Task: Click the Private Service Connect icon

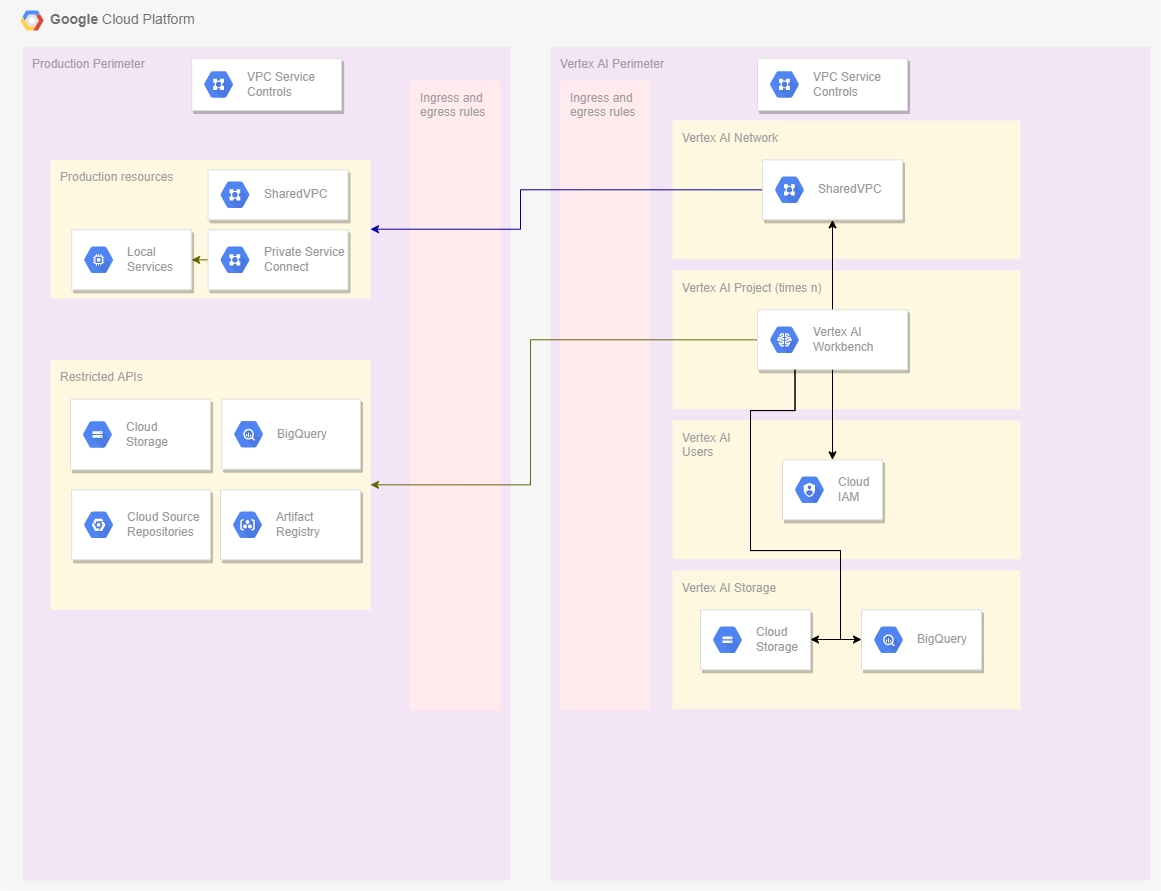Action: 235,260
